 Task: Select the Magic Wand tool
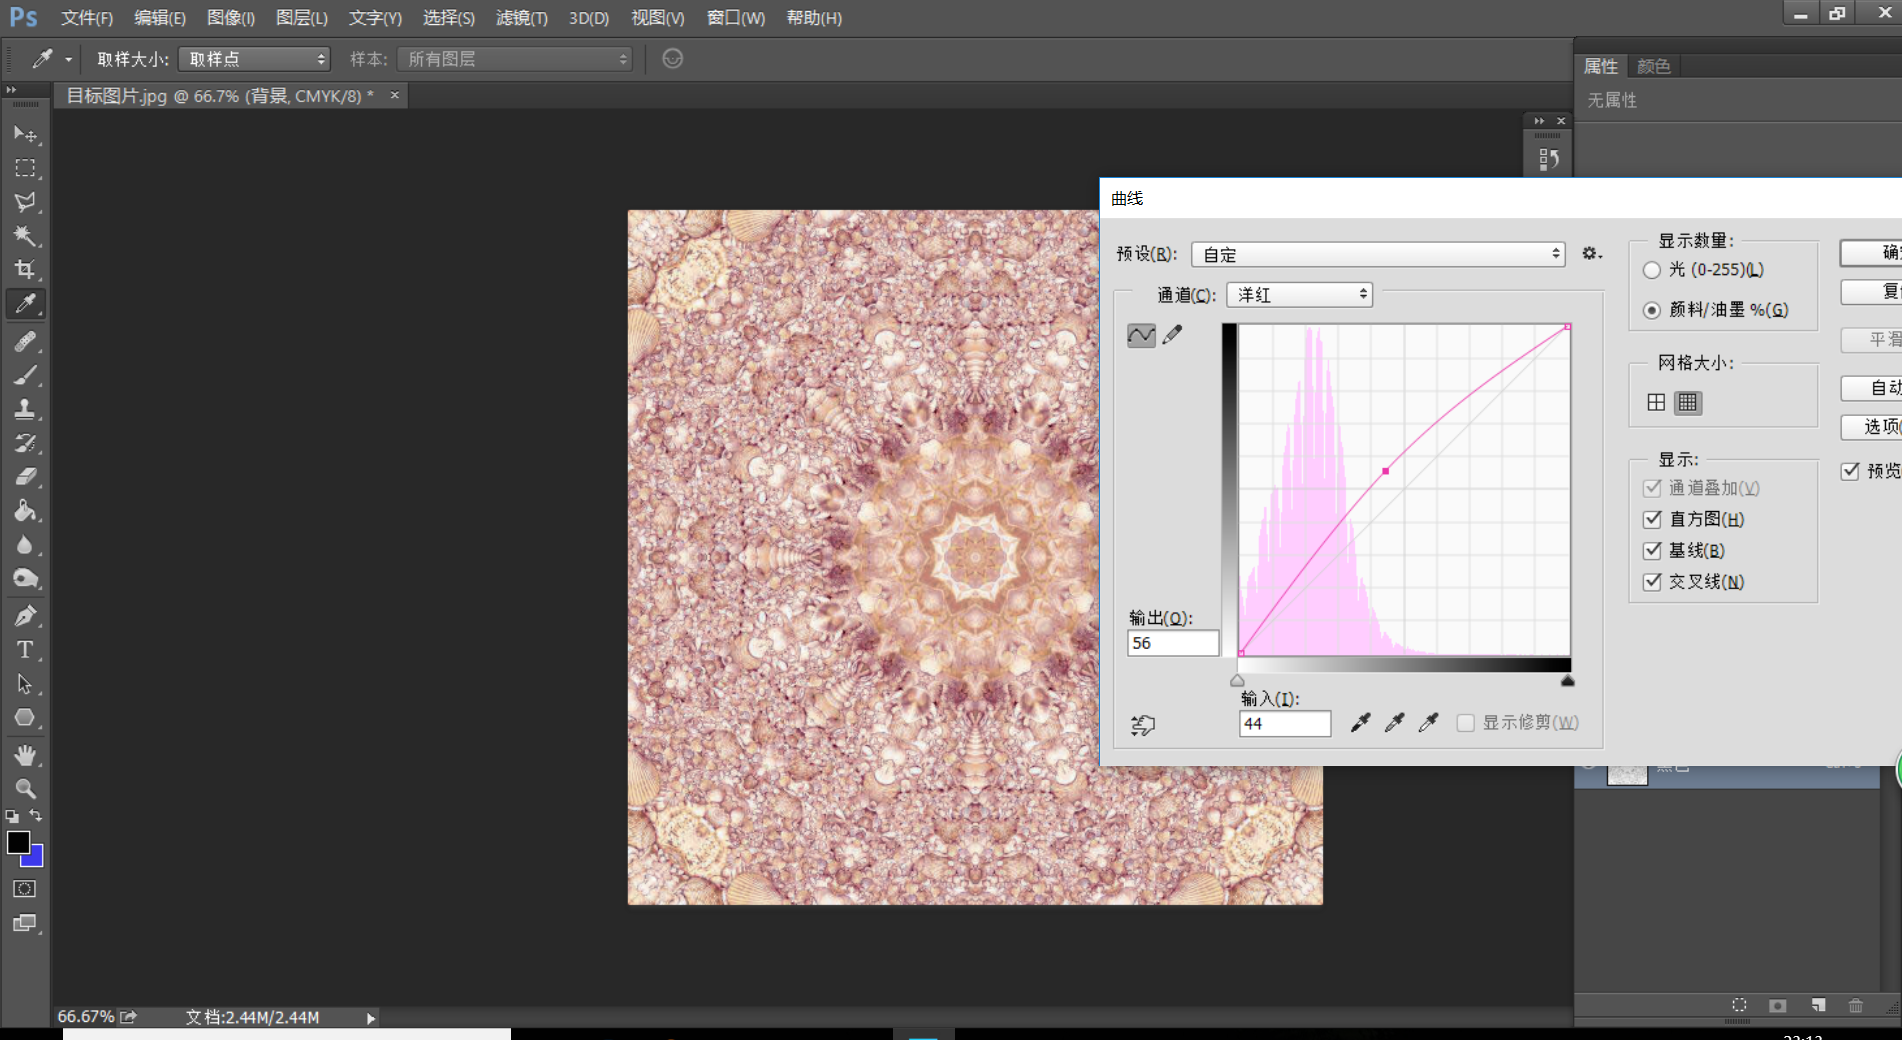[25, 236]
